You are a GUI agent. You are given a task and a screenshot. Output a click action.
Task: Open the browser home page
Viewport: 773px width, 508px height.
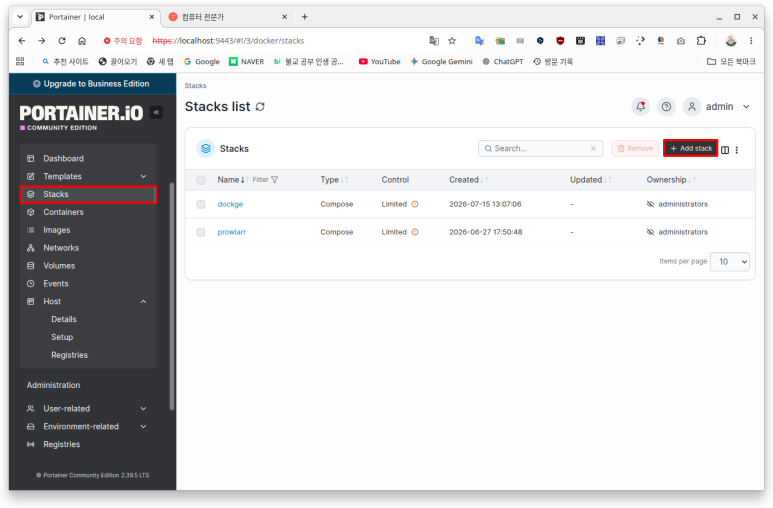(x=82, y=41)
